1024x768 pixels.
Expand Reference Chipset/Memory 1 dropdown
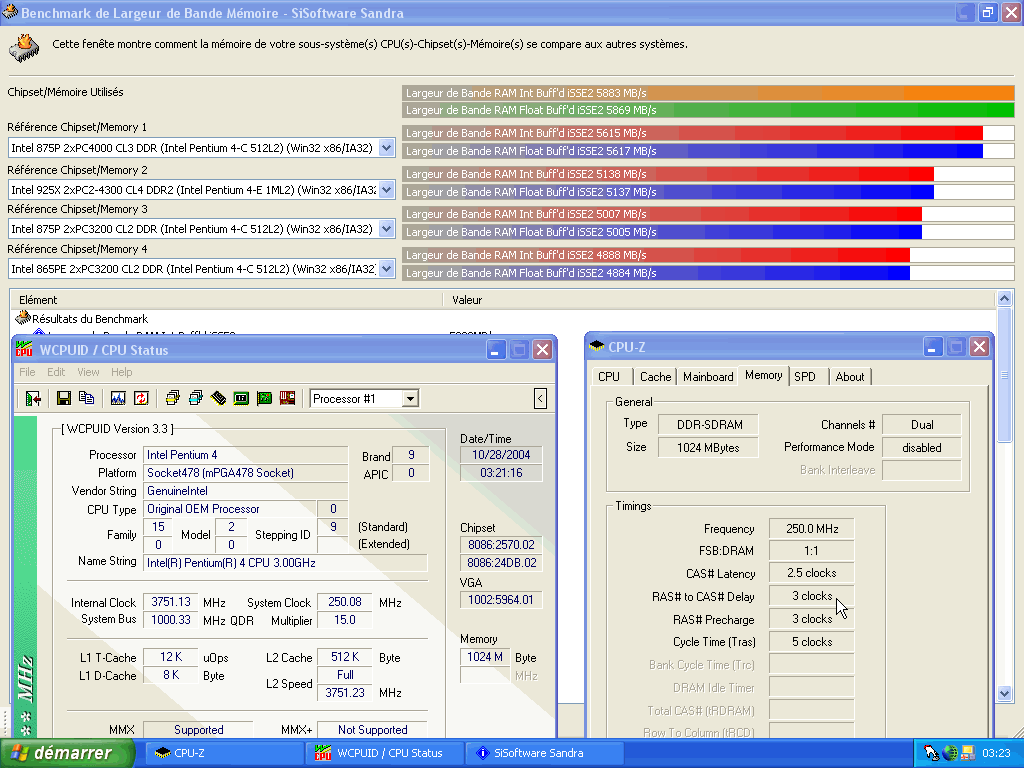[x=387, y=148]
